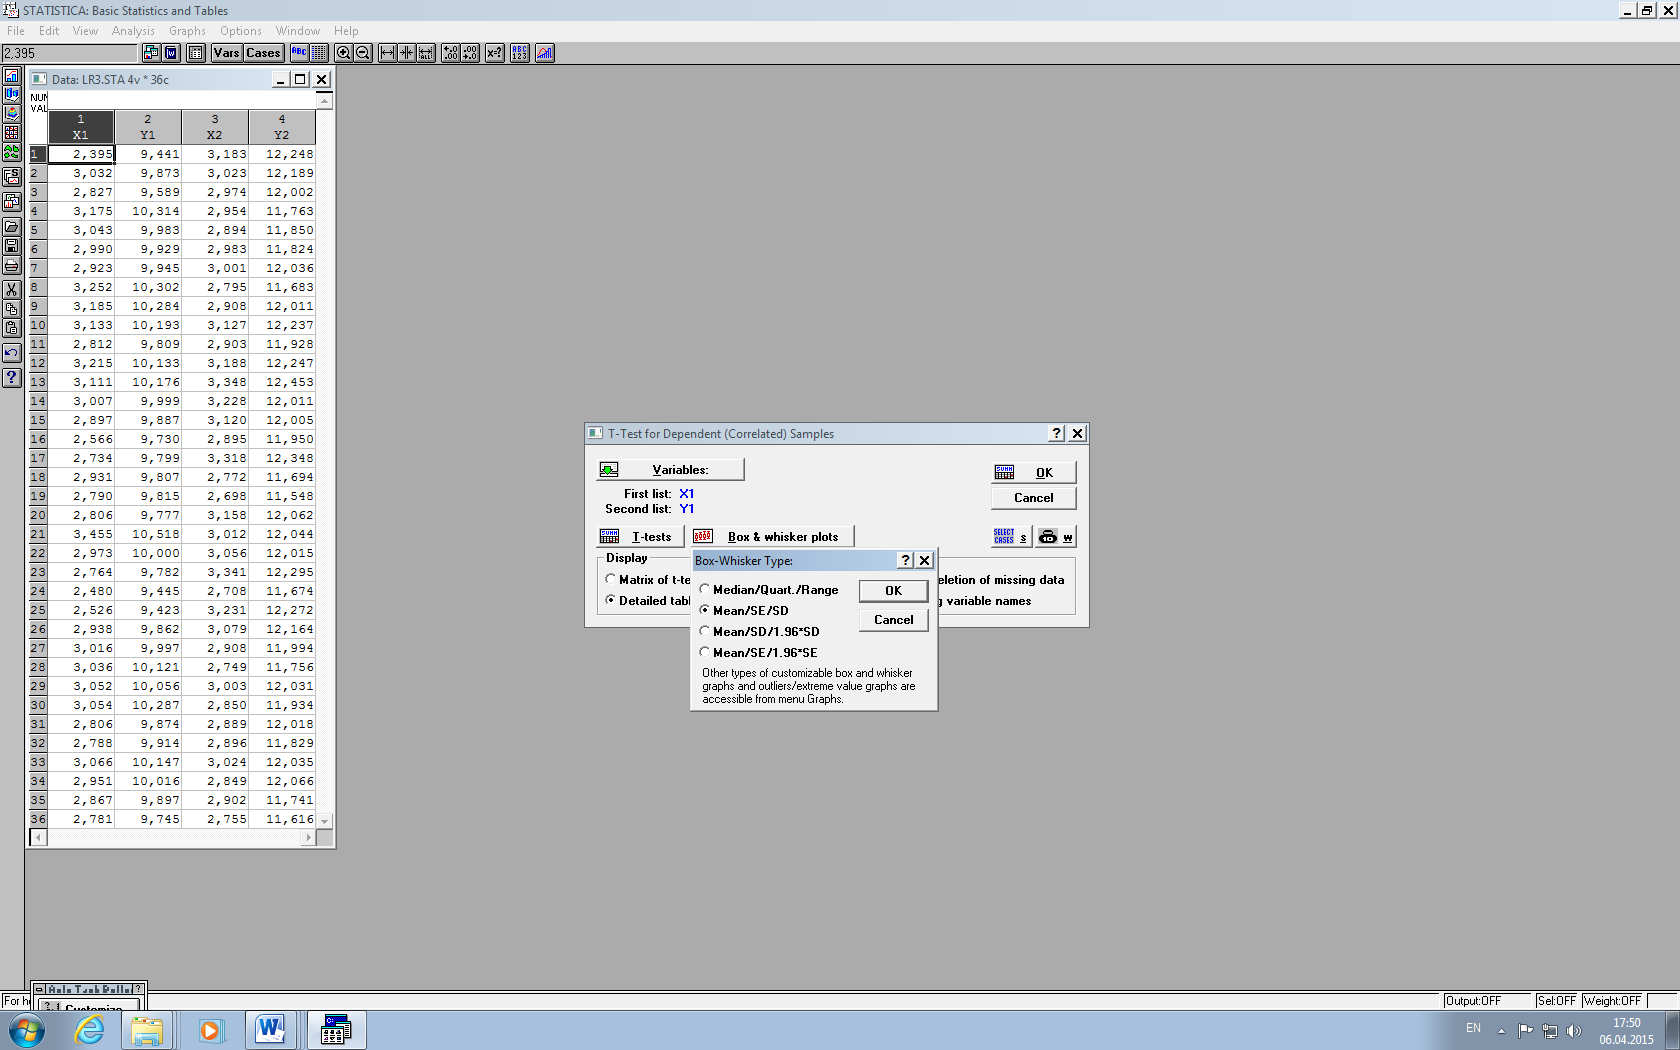
Task: Open Windows Media Player from taskbar
Action: coord(210,1030)
